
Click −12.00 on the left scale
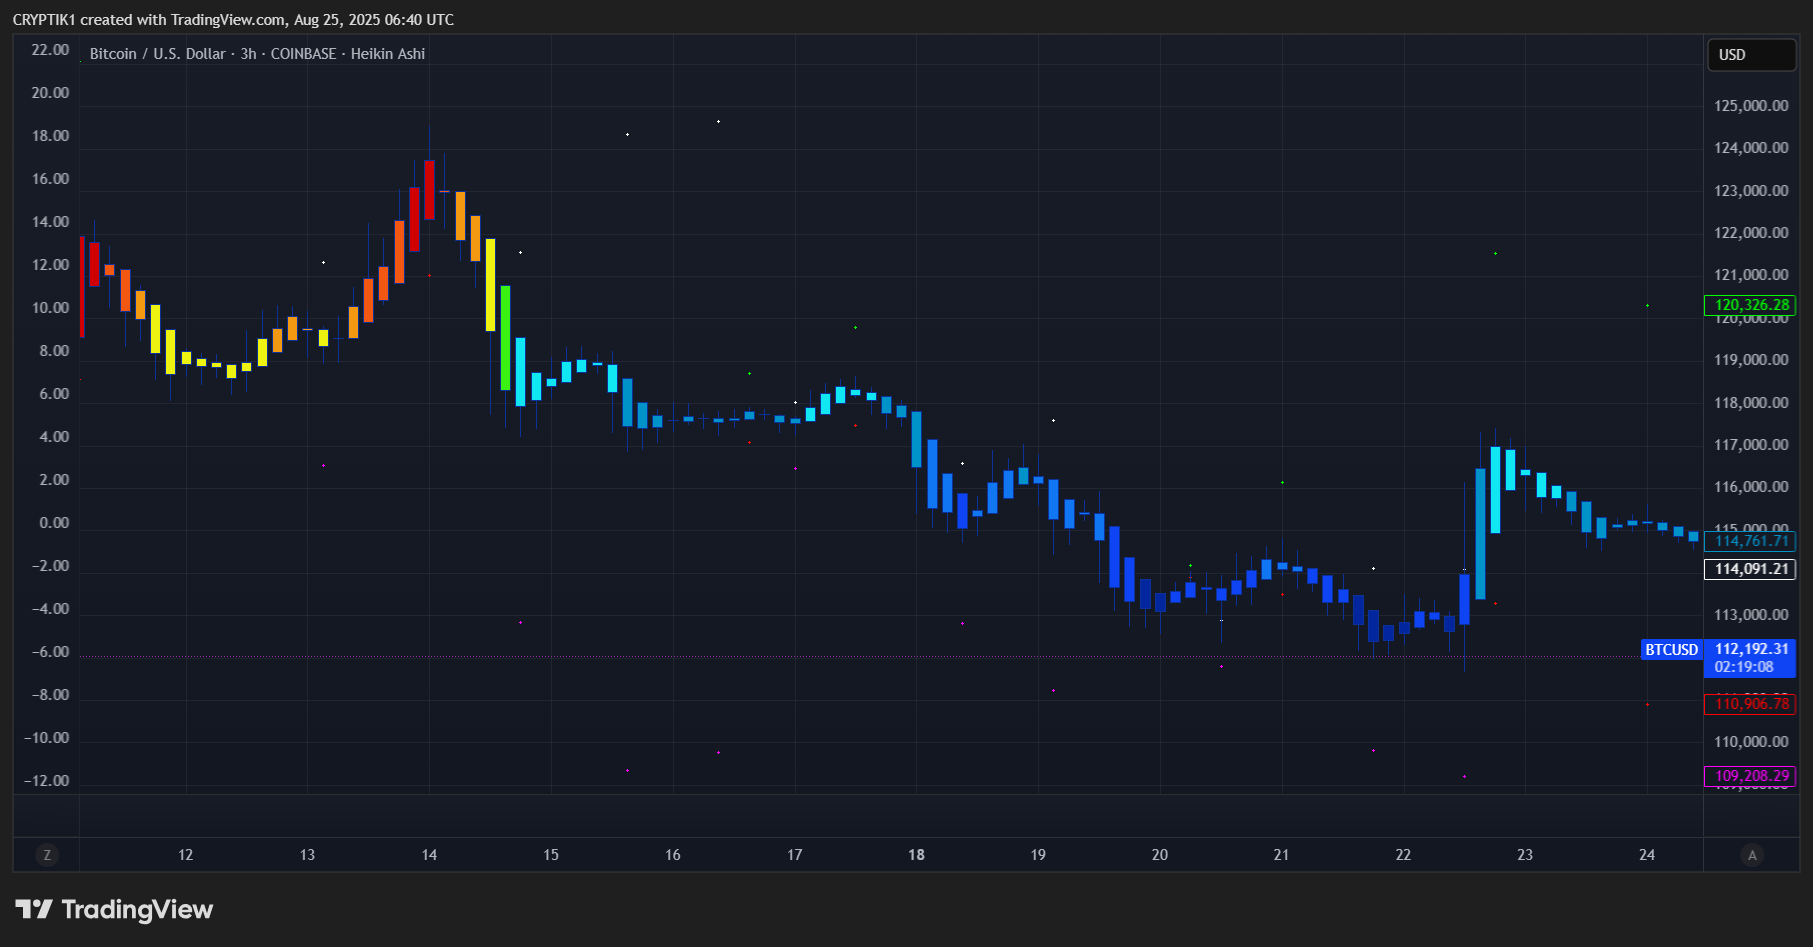click(48, 781)
